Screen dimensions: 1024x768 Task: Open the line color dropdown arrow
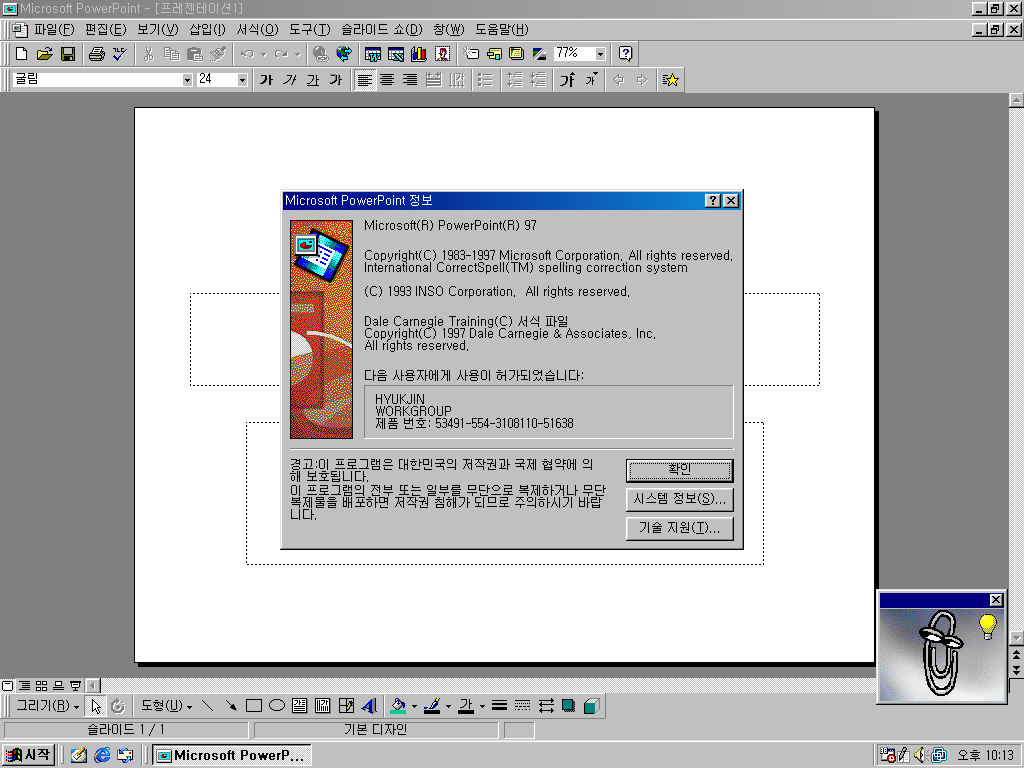(x=448, y=706)
